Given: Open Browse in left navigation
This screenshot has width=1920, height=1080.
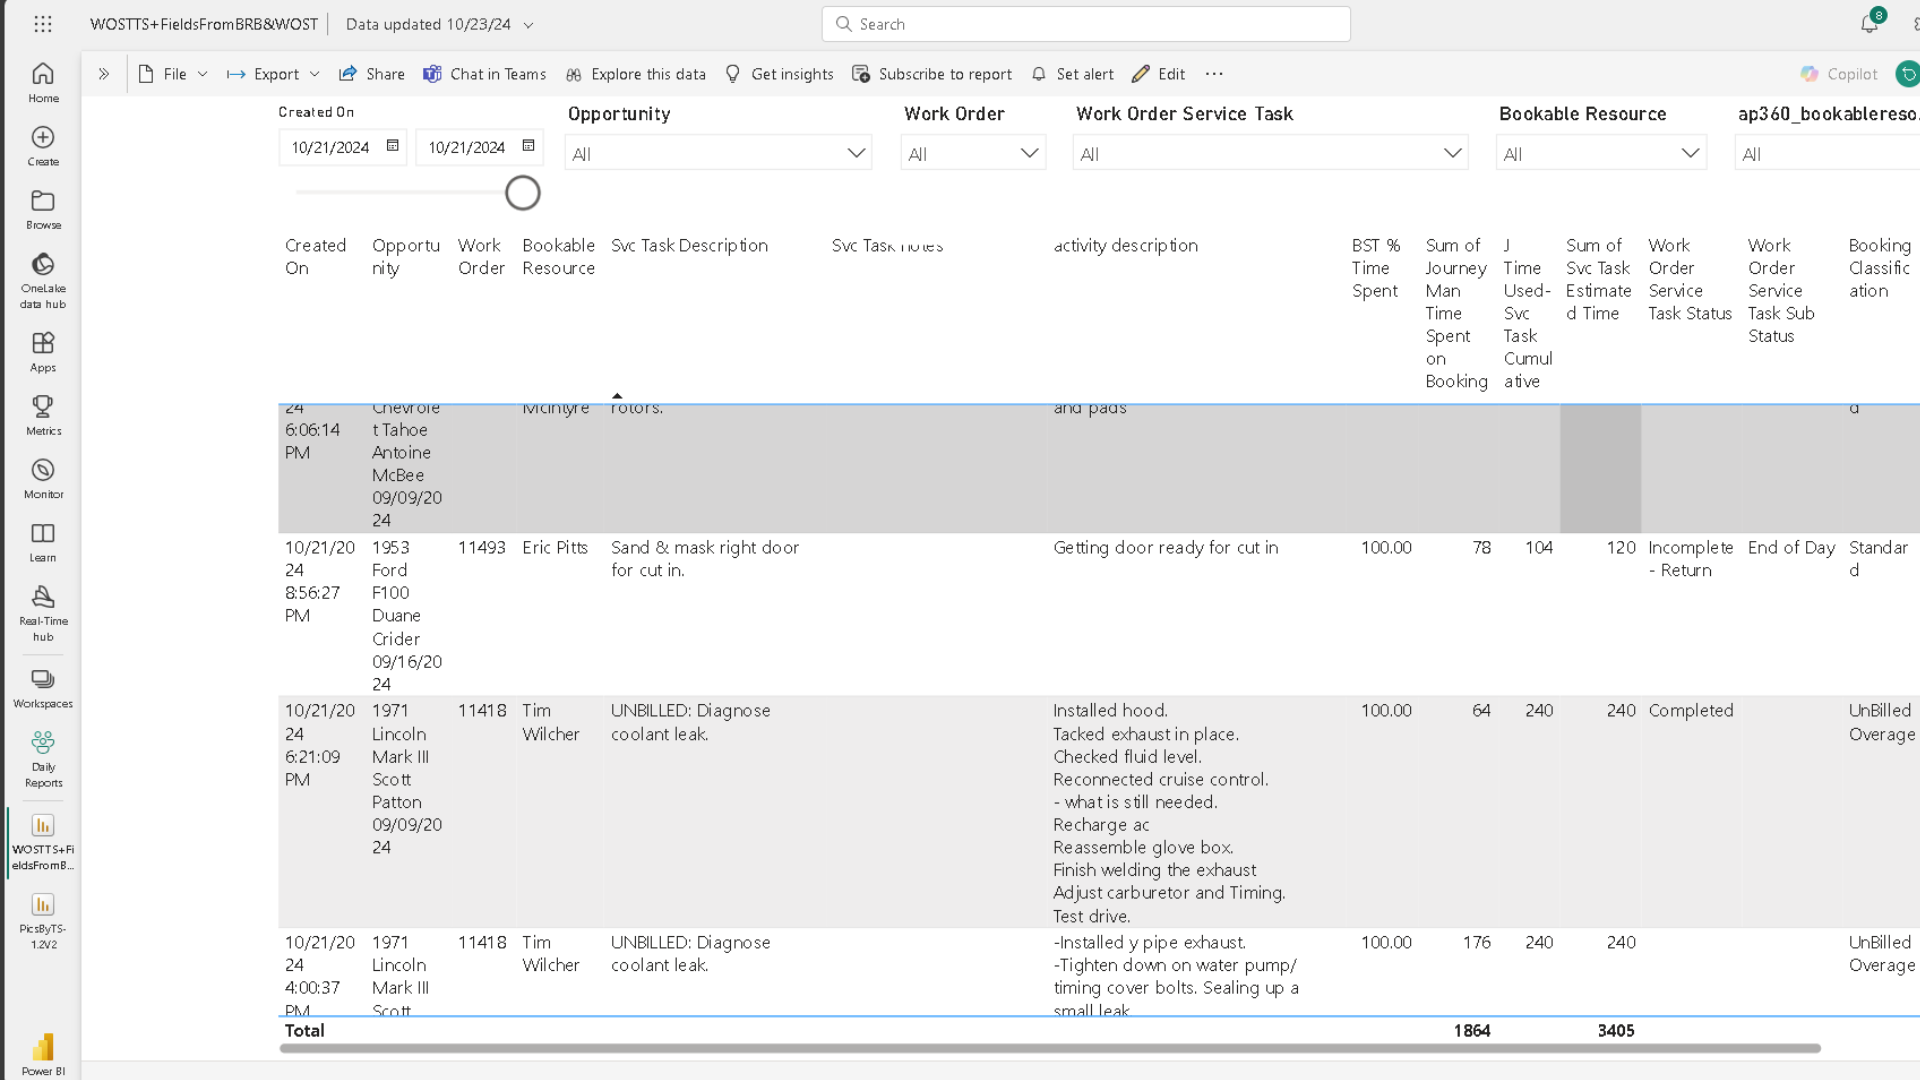Looking at the screenshot, I should pyautogui.click(x=43, y=210).
